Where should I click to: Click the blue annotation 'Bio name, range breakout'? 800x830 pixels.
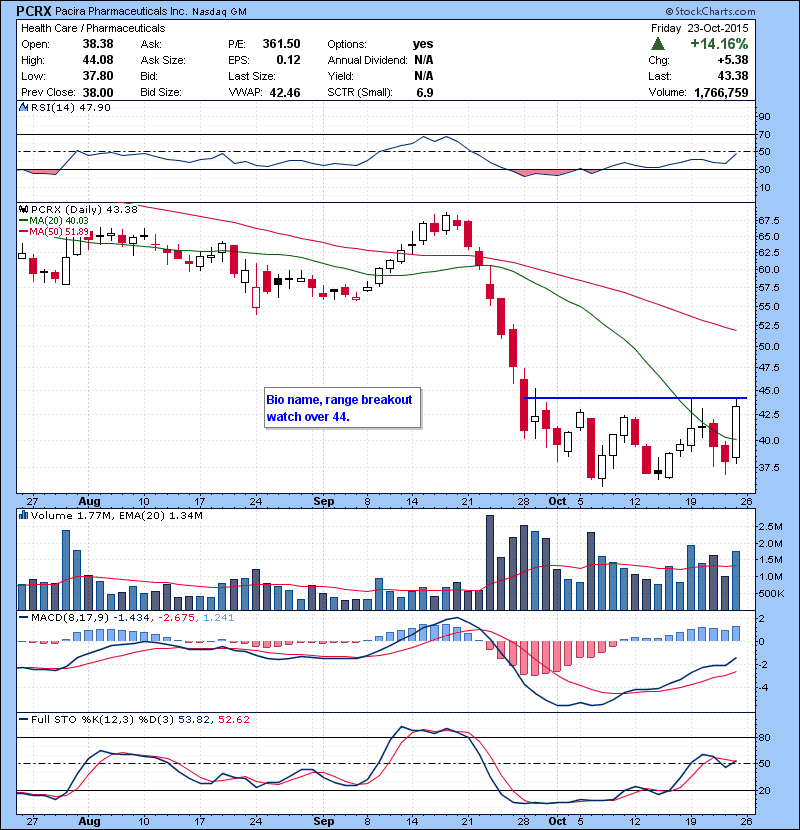[x=339, y=400]
